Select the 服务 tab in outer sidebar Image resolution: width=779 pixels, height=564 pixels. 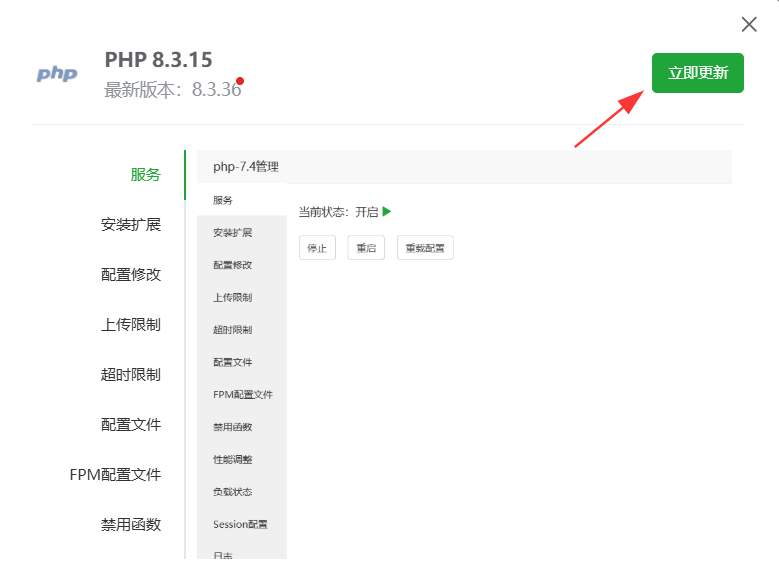(x=146, y=175)
